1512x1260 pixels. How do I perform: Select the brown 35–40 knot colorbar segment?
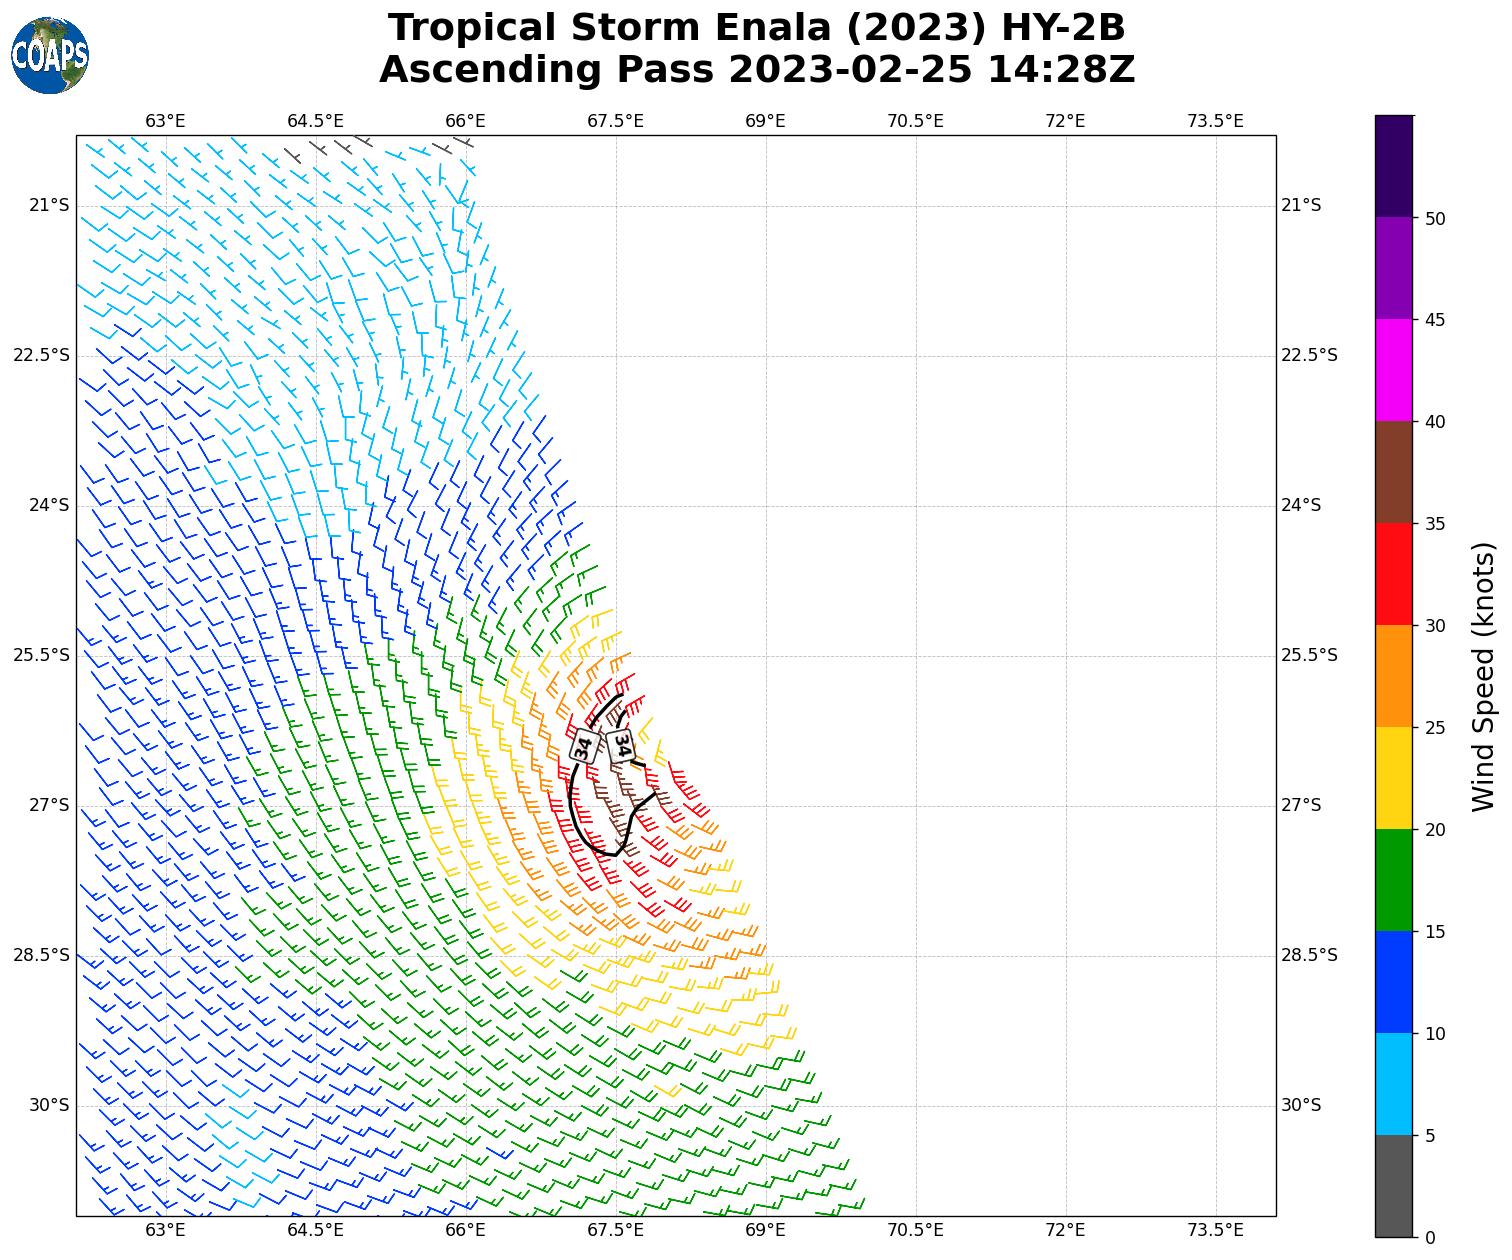(x=1394, y=472)
